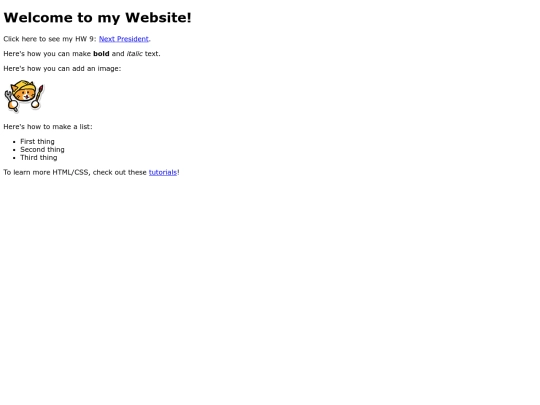The height and width of the screenshot is (405, 540).
Task: Click the italic word in the paragraph
Action: pos(135,54)
